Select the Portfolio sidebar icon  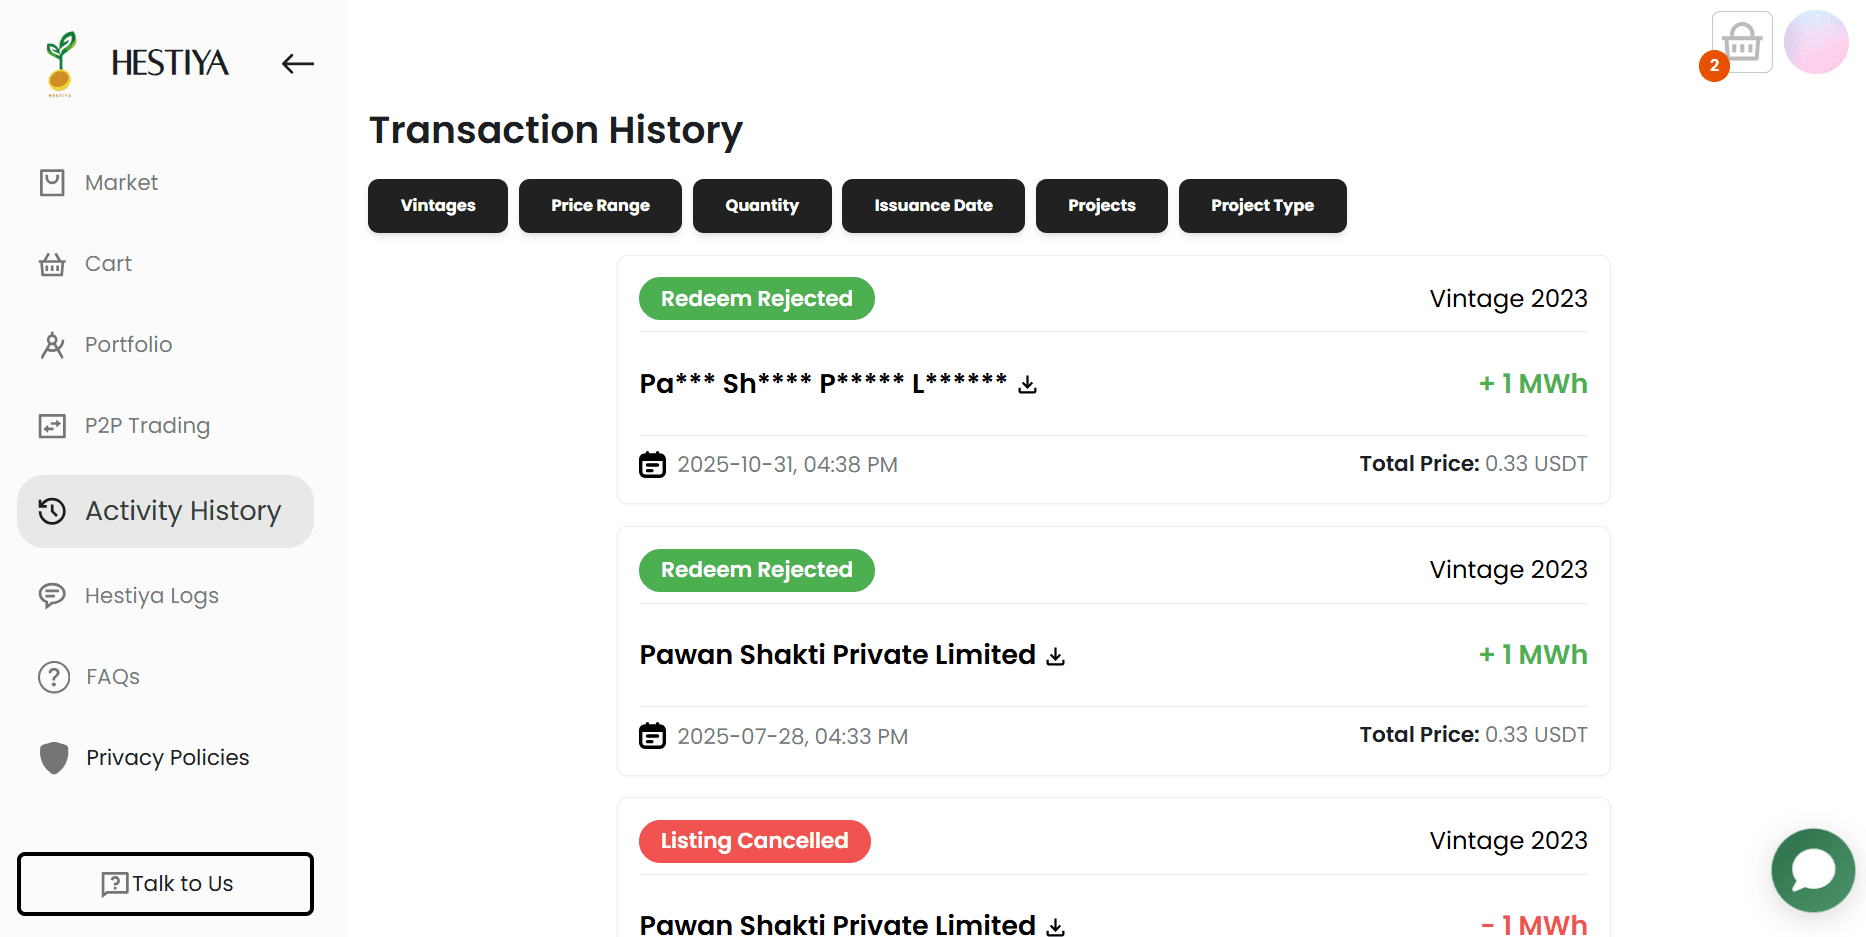coord(52,344)
